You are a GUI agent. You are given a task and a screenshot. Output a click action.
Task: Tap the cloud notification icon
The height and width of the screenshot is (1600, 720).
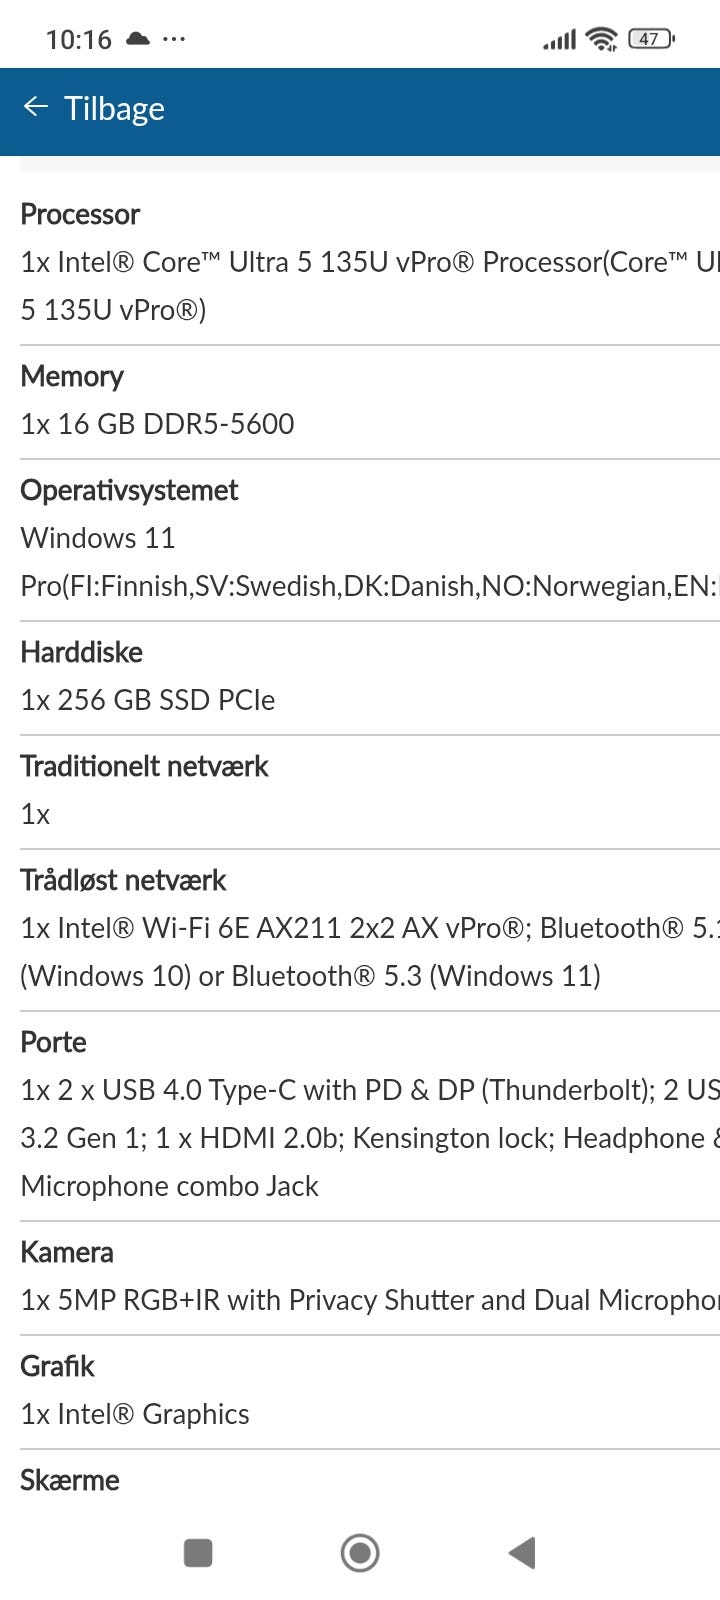pyautogui.click(x=138, y=39)
